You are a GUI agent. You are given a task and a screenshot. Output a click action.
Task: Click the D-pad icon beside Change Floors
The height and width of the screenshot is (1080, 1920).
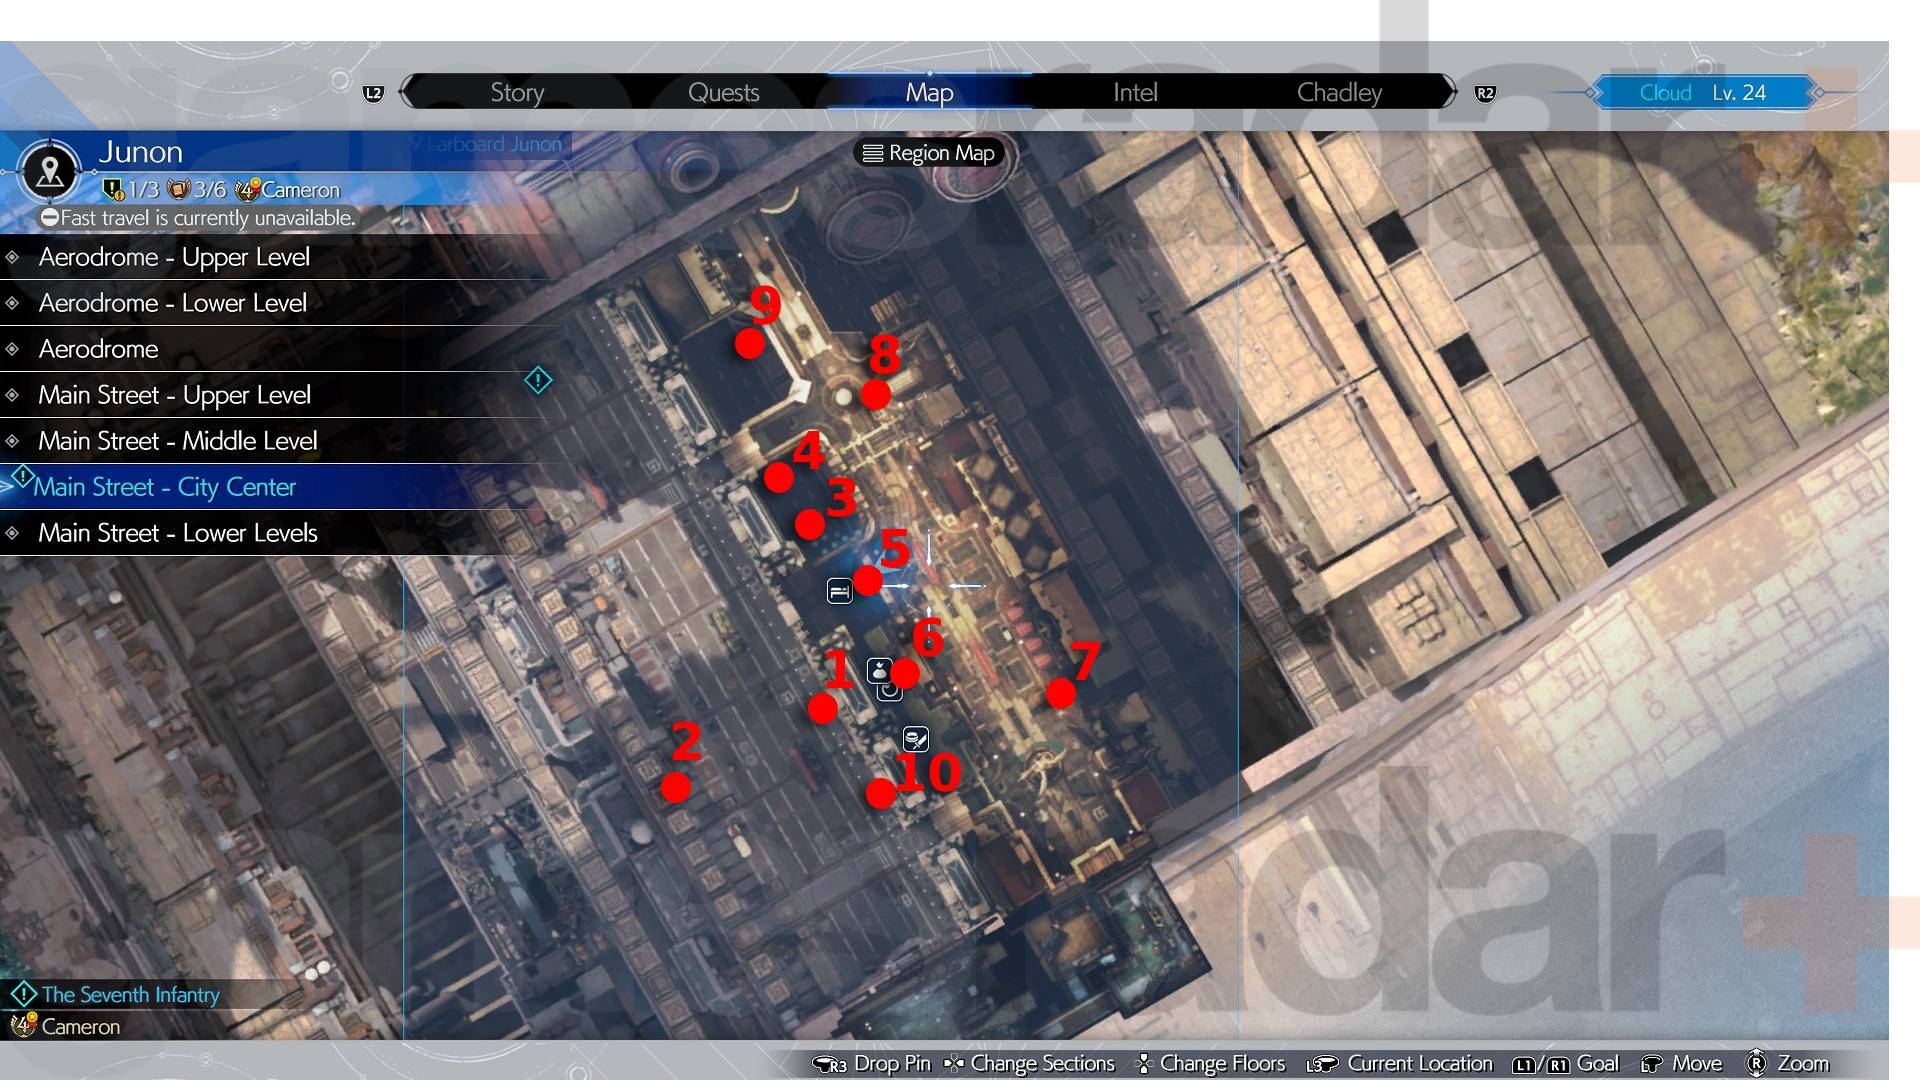point(1144,1064)
